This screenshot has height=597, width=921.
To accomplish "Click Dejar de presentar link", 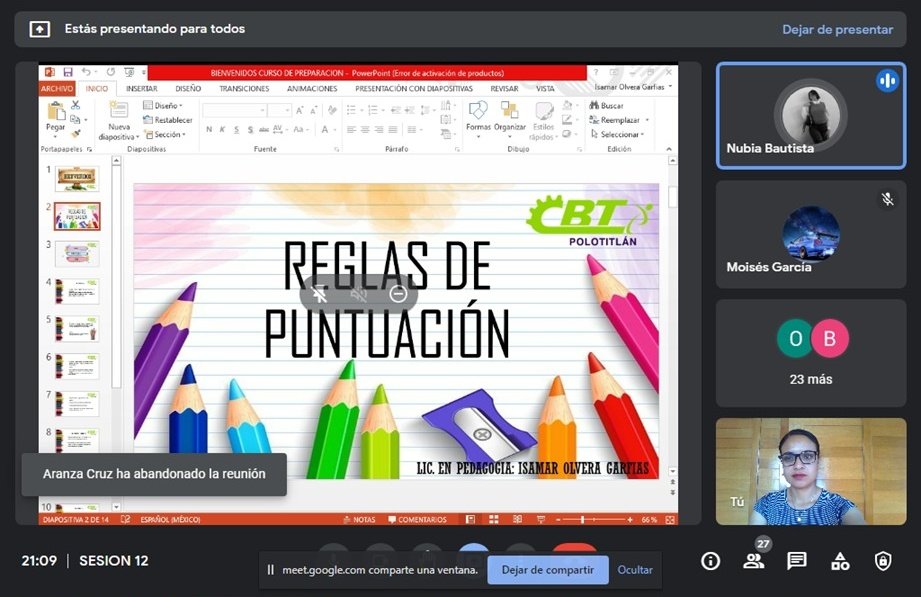I will pos(837,29).
